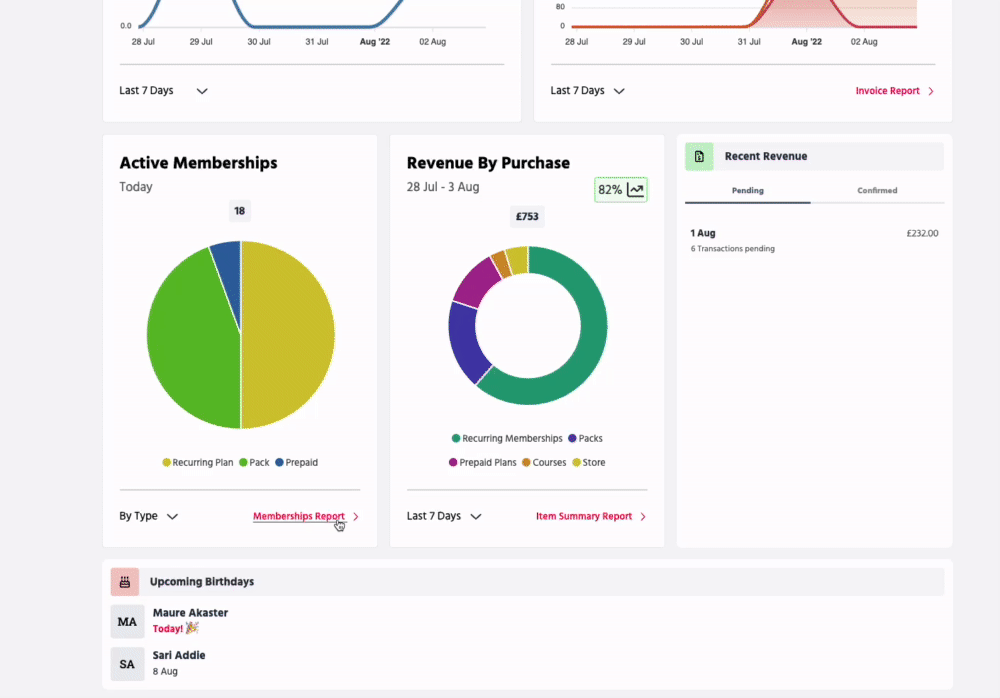Screen dimensions: 1000x698
Task: Click the Upcoming Birthdays cake icon
Action: [125, 581]
